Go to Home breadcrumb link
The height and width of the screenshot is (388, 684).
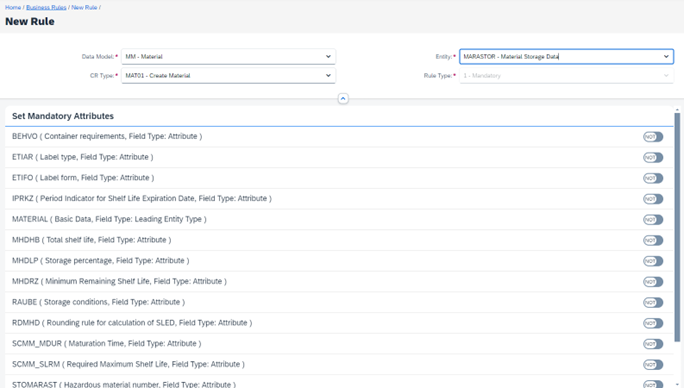(13, 7)
